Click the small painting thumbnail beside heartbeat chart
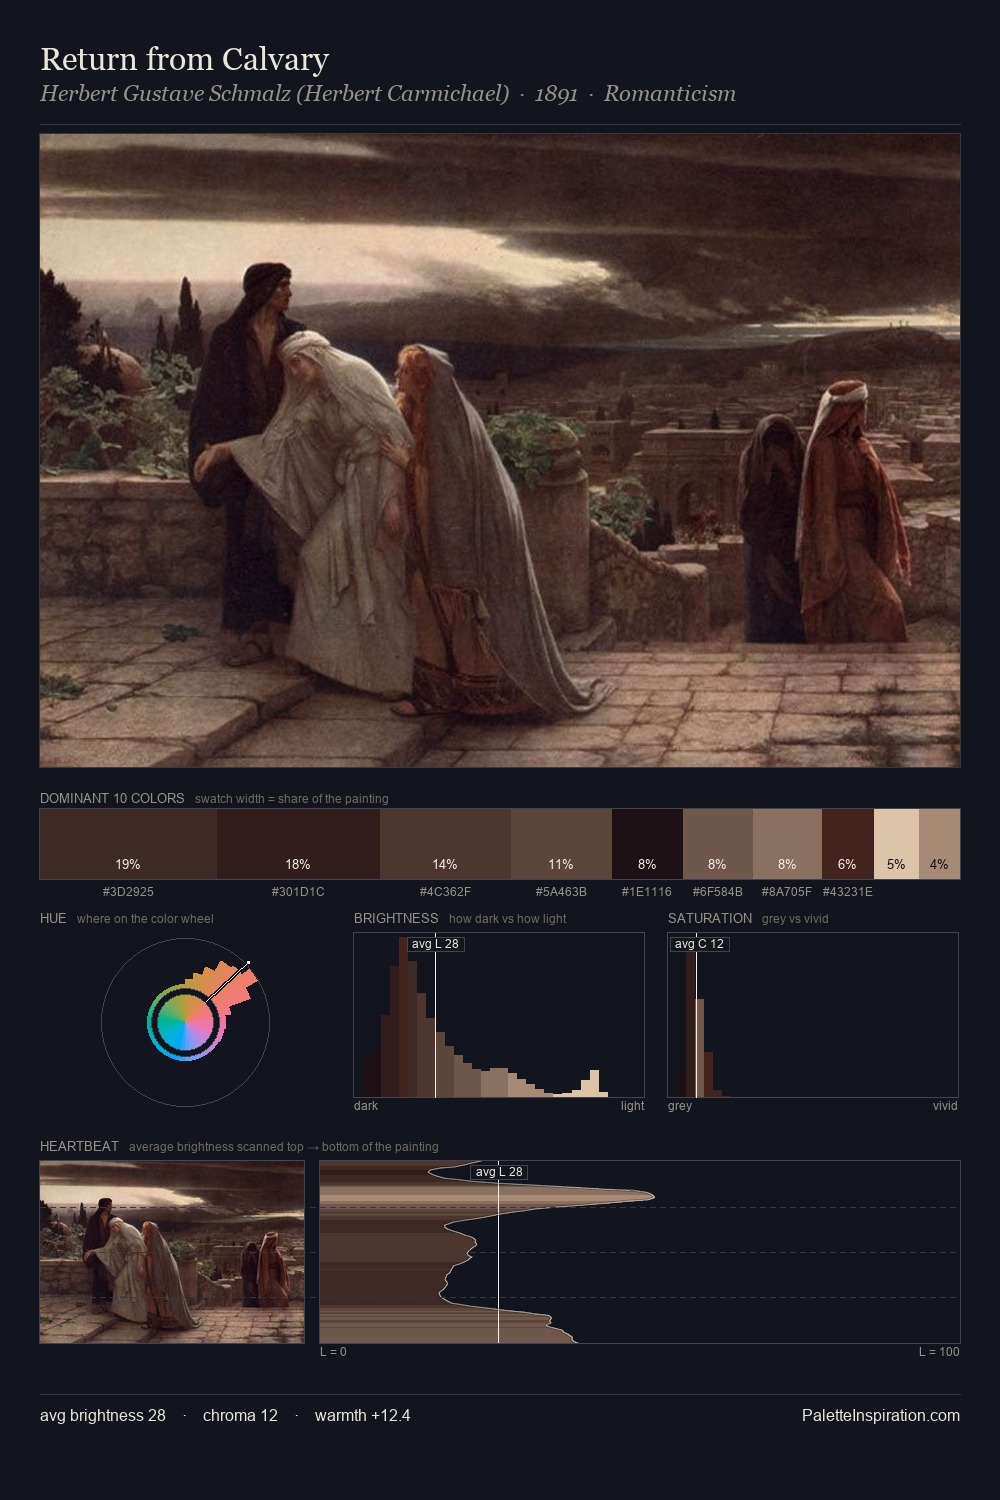 [x=172, y=1252]
